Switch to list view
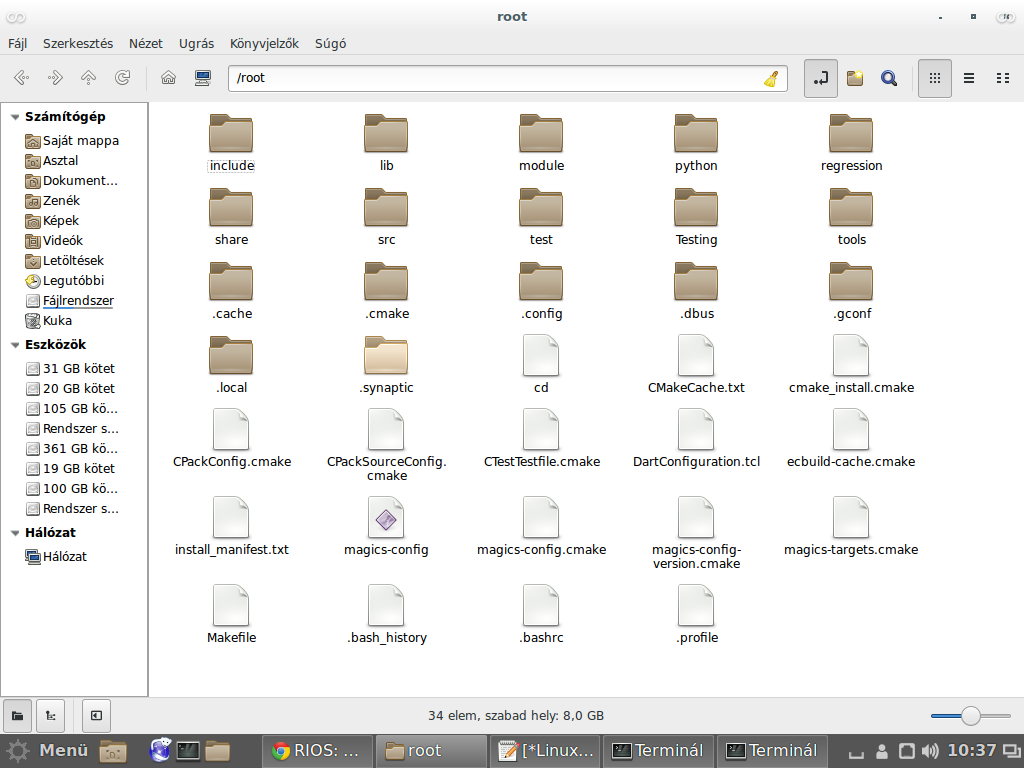Screen dimensions: 1024x768 click(x=969, y=78)
